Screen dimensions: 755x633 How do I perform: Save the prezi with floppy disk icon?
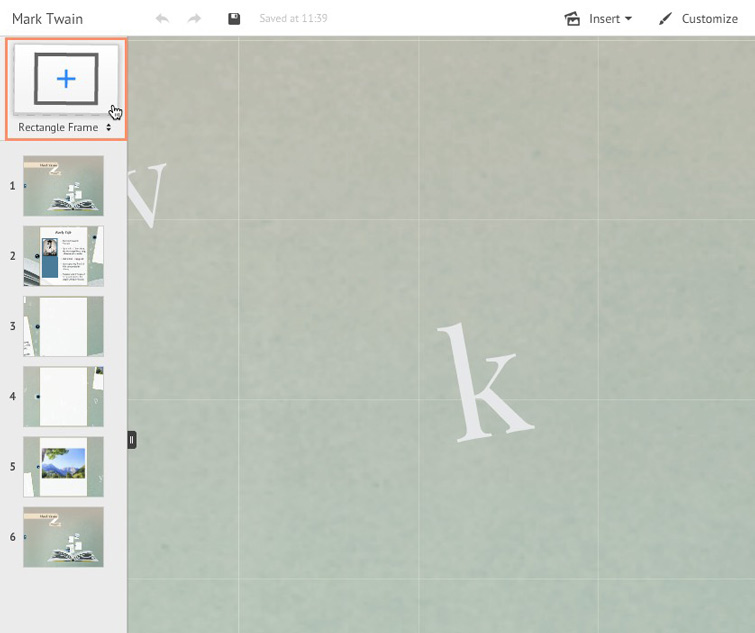click(x=234, y=19)
